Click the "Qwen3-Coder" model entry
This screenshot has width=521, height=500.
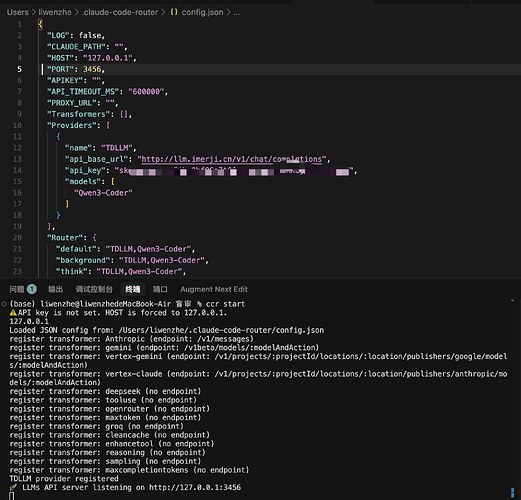coord(103,193)
